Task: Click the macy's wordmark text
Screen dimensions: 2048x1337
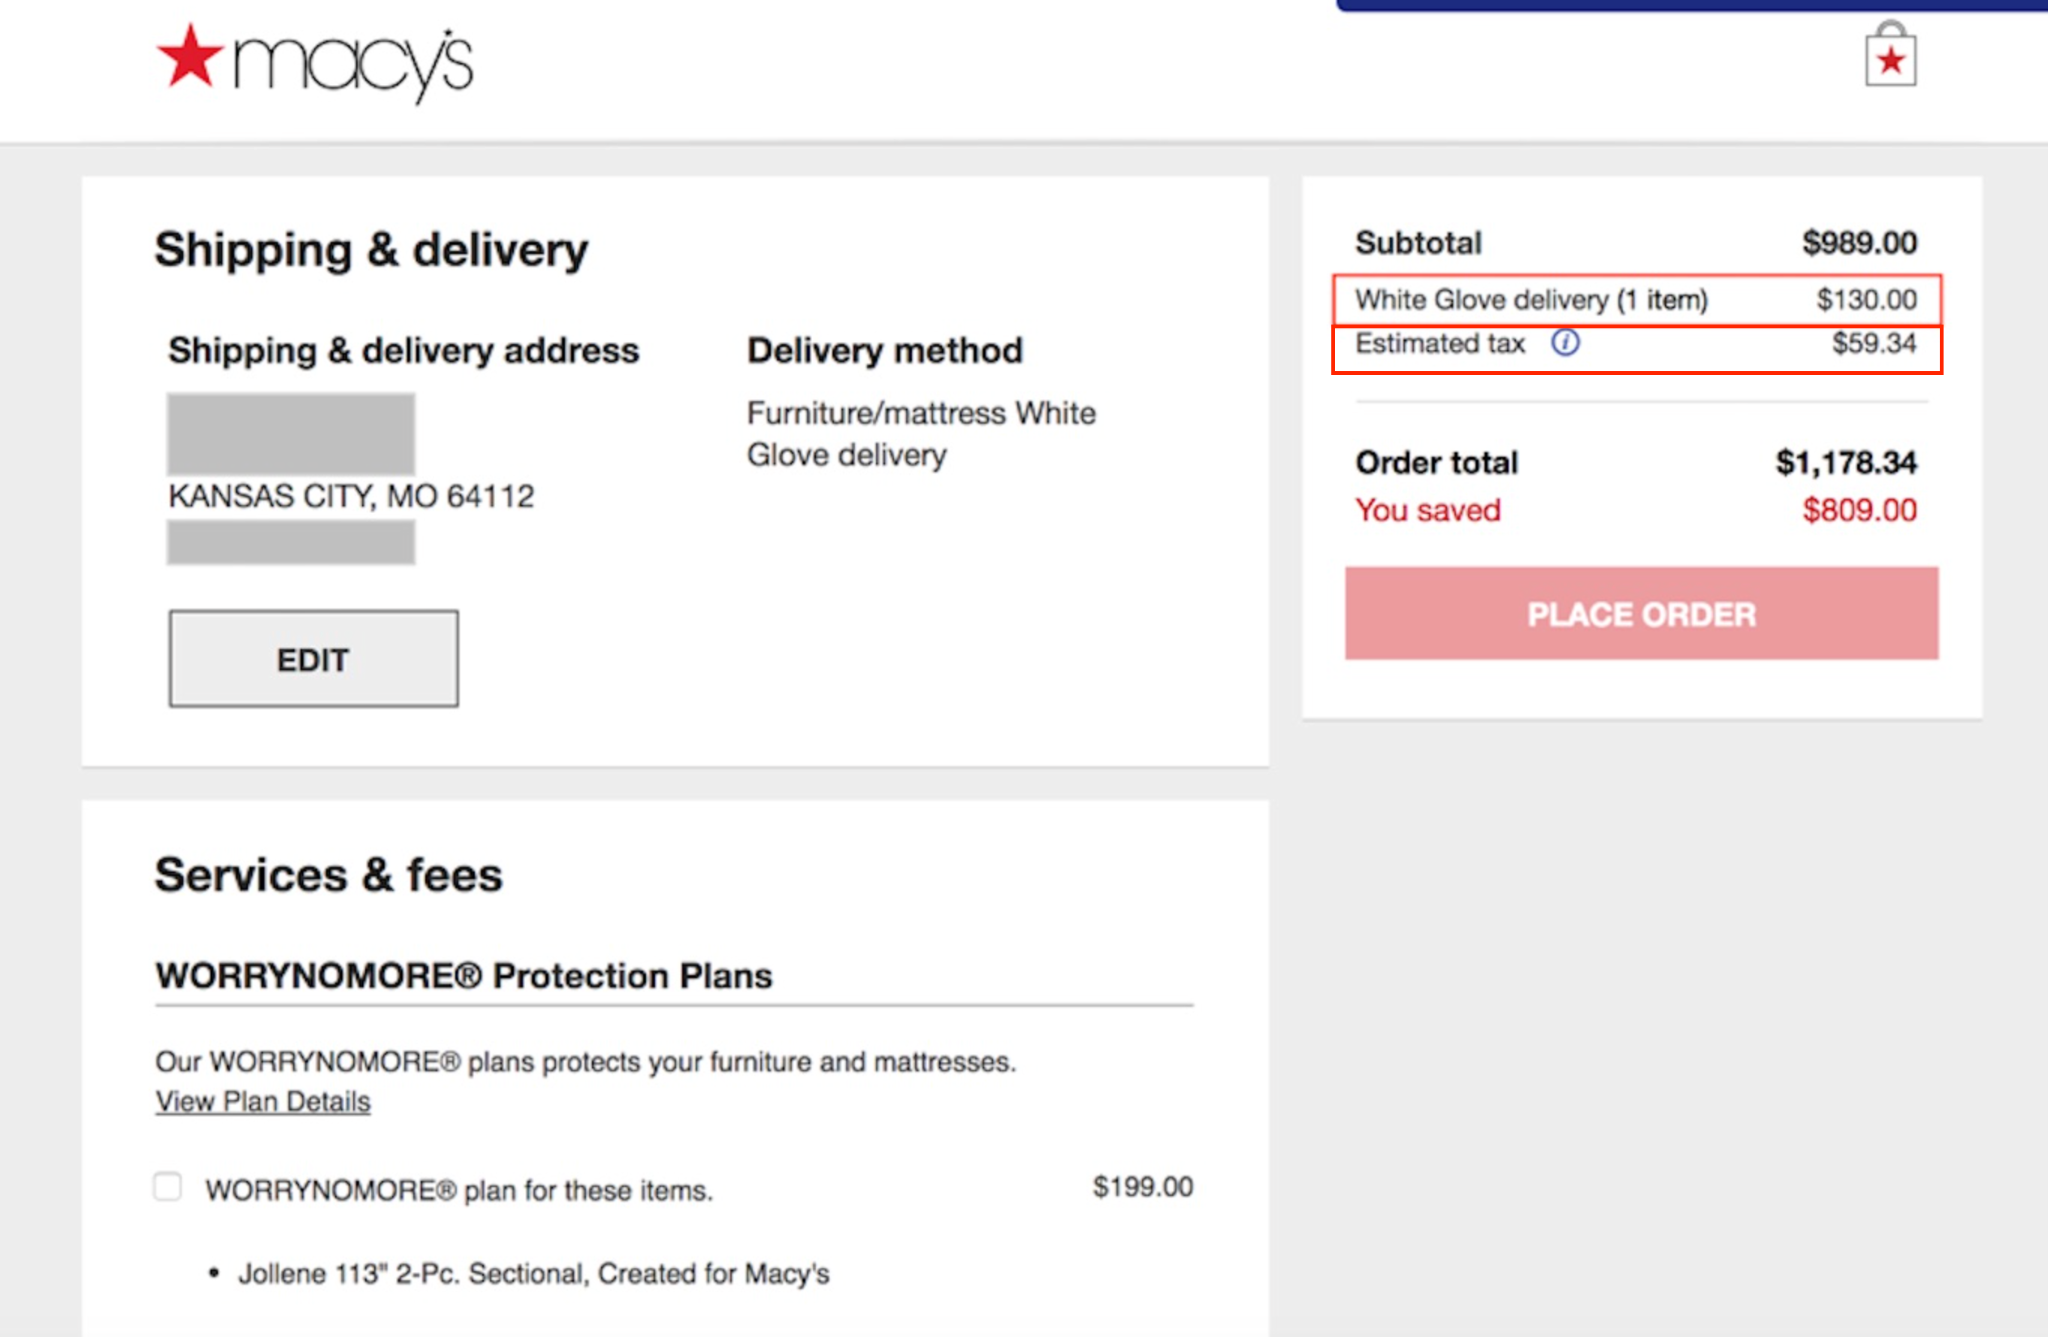Action: click(x=352, y=64)
